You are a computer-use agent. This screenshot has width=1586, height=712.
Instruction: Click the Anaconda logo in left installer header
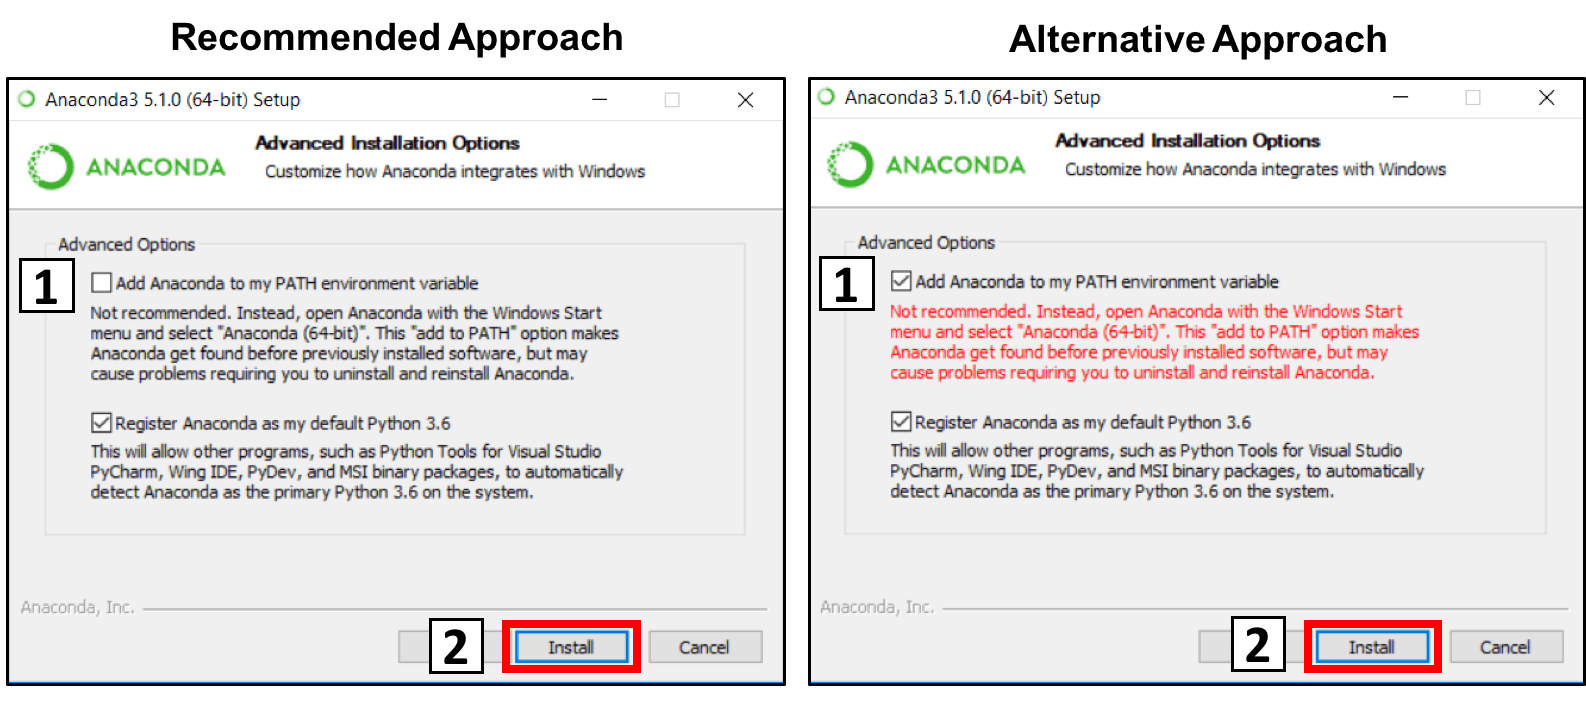[126, 167]
